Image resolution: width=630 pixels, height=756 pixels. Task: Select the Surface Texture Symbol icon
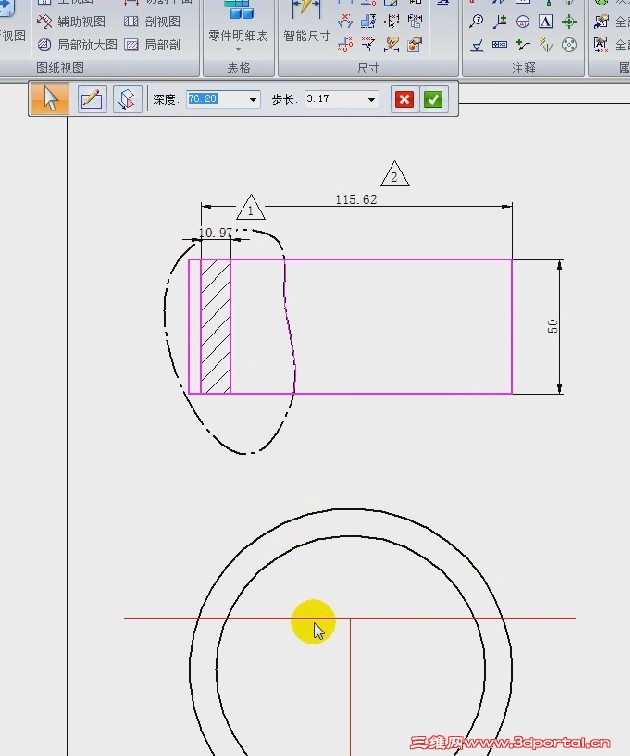(x=476, y=45)
